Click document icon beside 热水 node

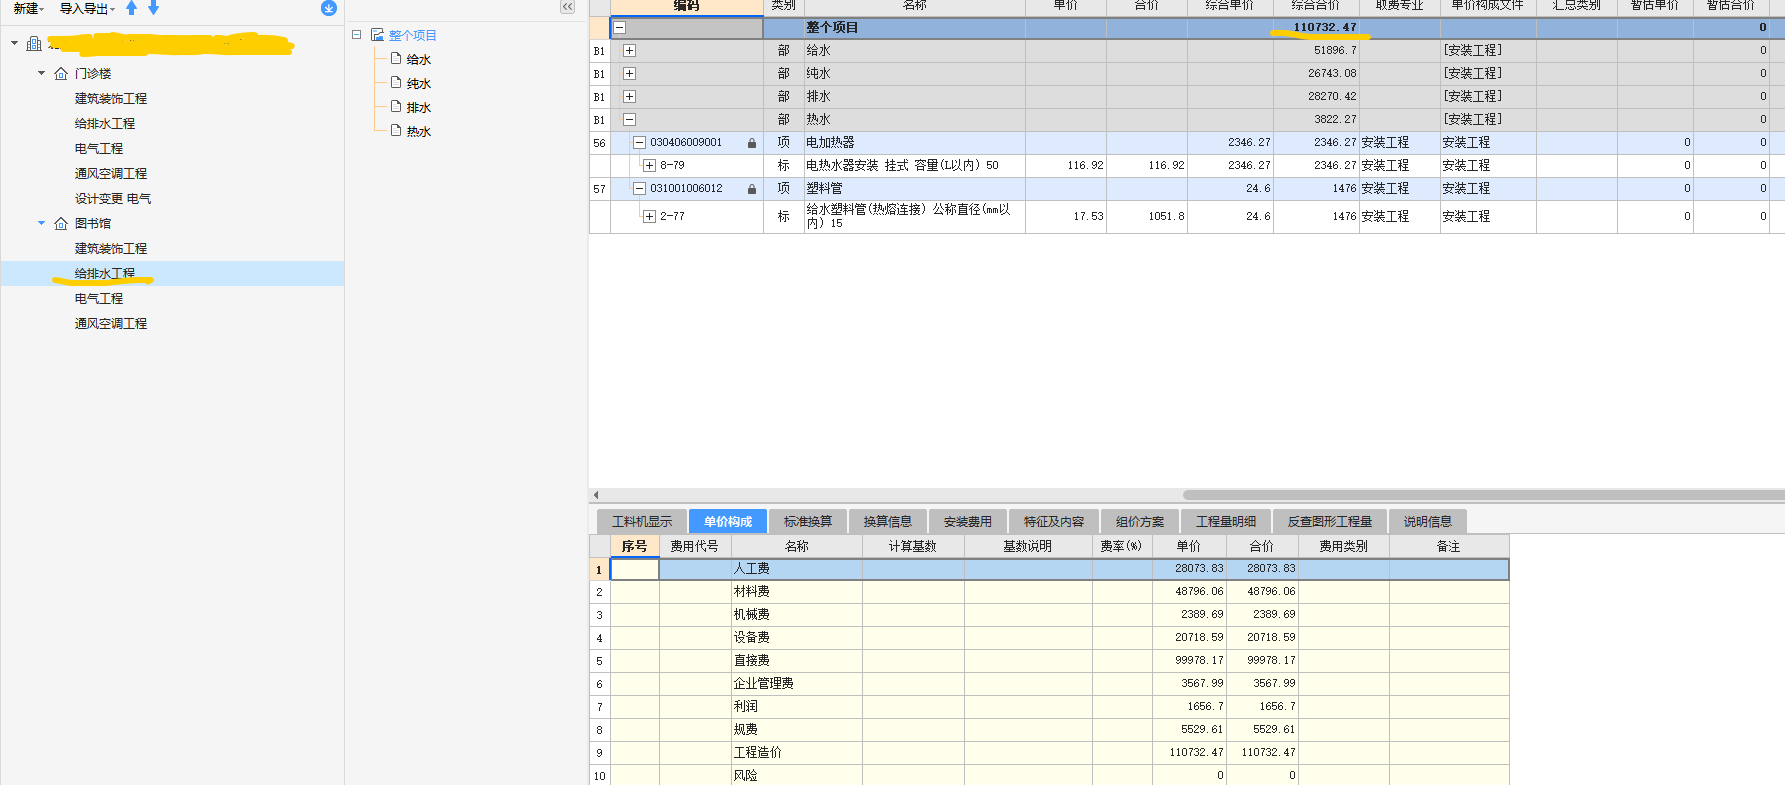click(x=396, y=131)
